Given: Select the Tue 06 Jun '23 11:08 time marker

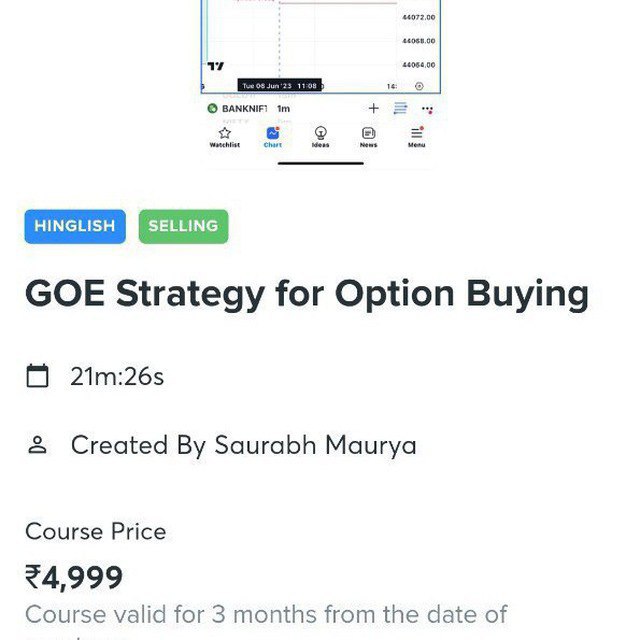Looking at the screenshot, I should (x=280, y=86).
